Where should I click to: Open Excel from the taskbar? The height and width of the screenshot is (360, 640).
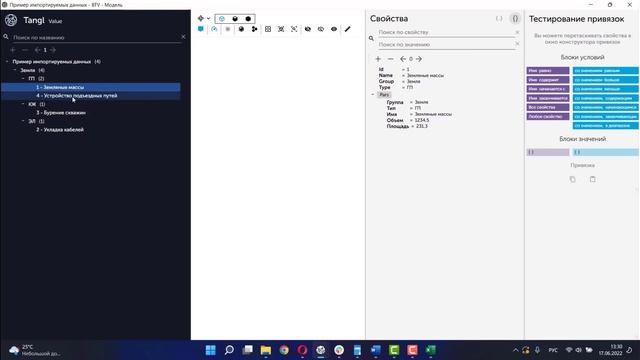(x=431, y=350)
